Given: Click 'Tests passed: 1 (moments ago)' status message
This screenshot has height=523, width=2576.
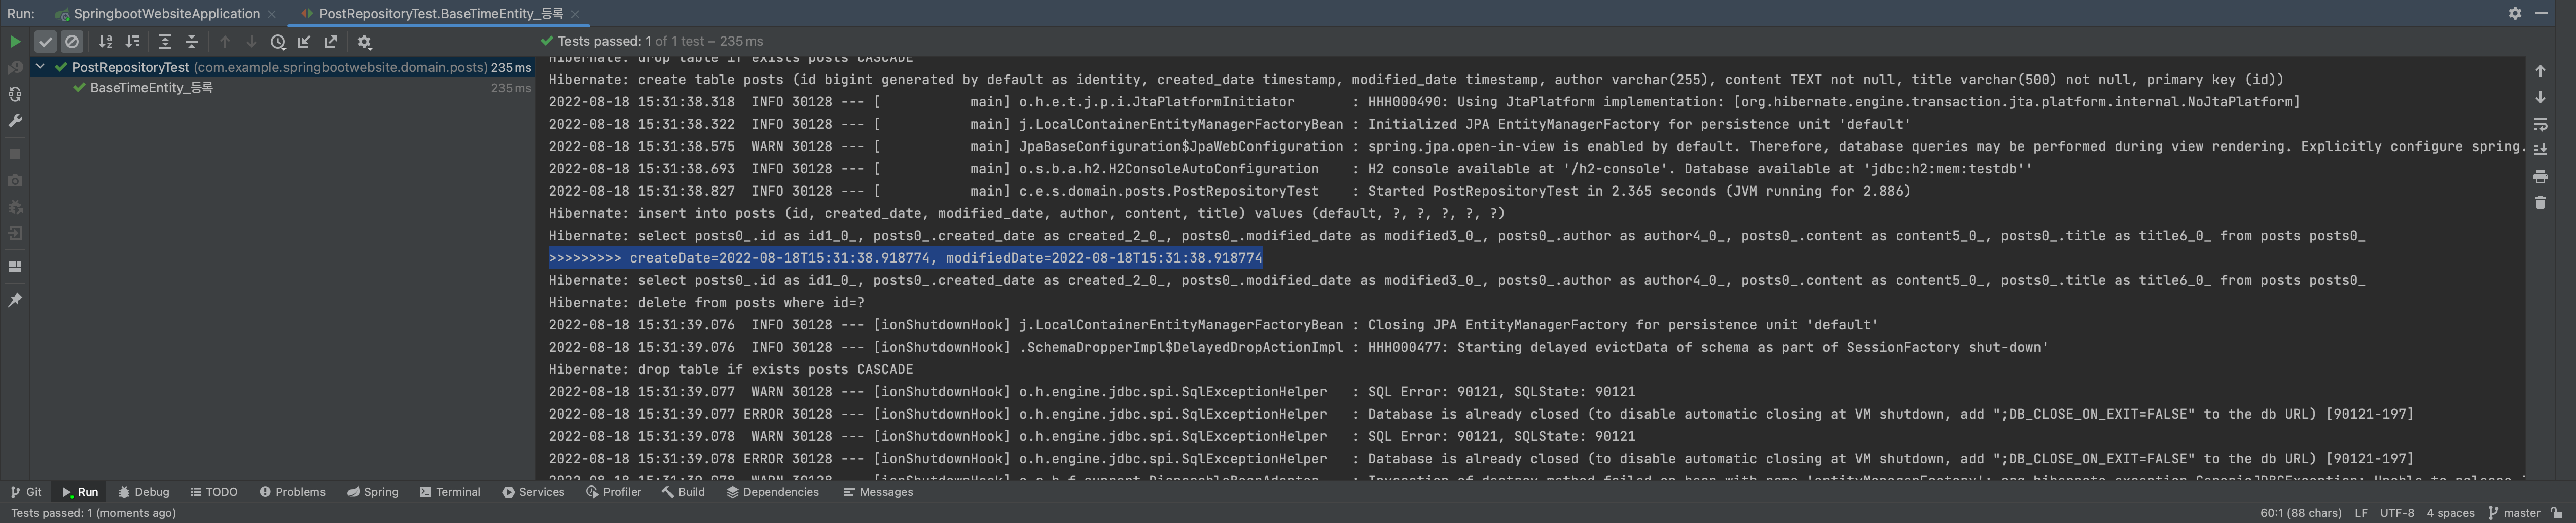Looking at the screenshot, I should pyautogui.click(x=93, y=513).
